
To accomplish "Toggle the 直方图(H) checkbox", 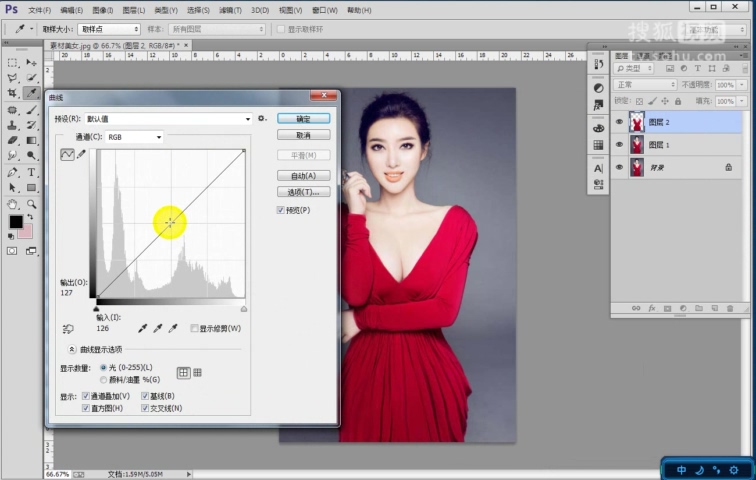I will [86, 408].
